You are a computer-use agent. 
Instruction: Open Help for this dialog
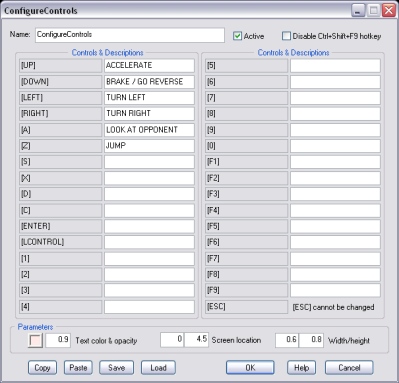click(301, 368)
